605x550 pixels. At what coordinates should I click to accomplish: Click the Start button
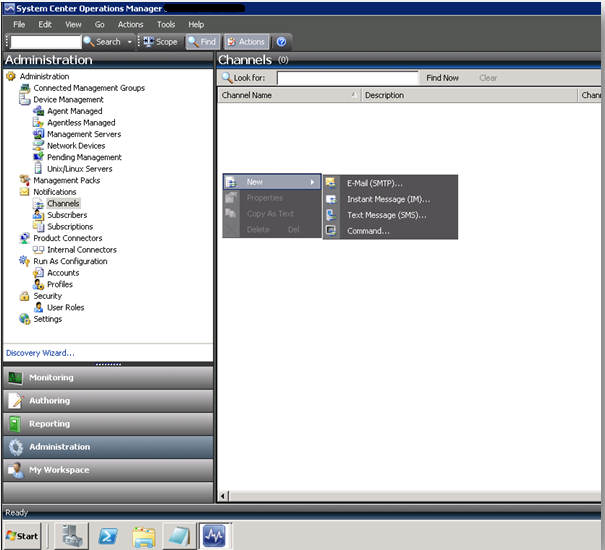pos(22,536)
